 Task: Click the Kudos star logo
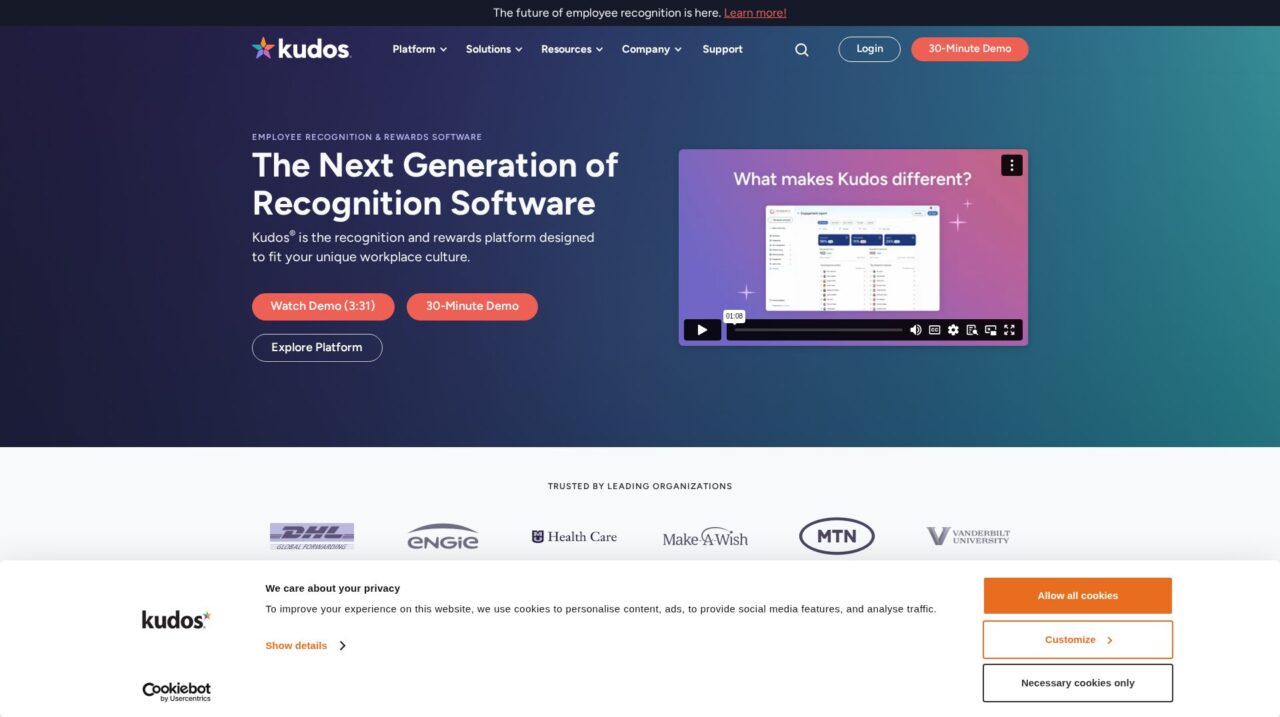click(263, 47)
